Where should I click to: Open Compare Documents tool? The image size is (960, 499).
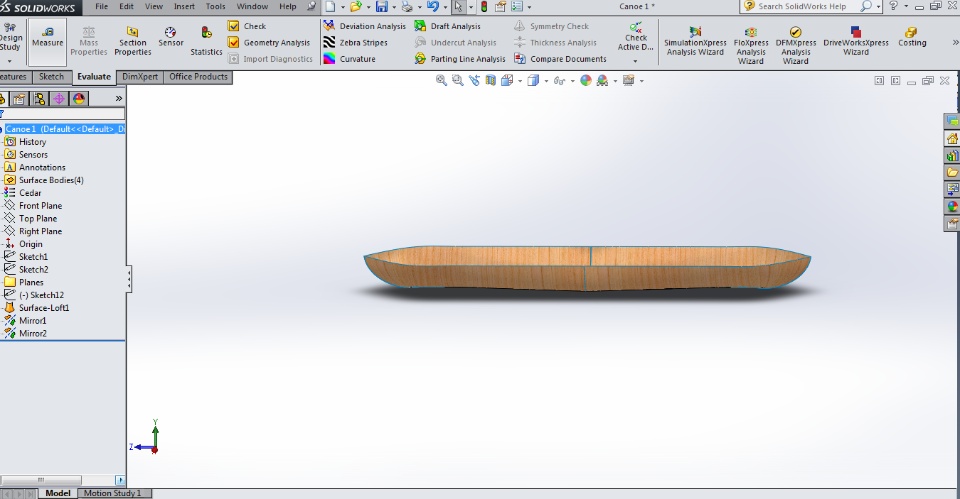560,59
